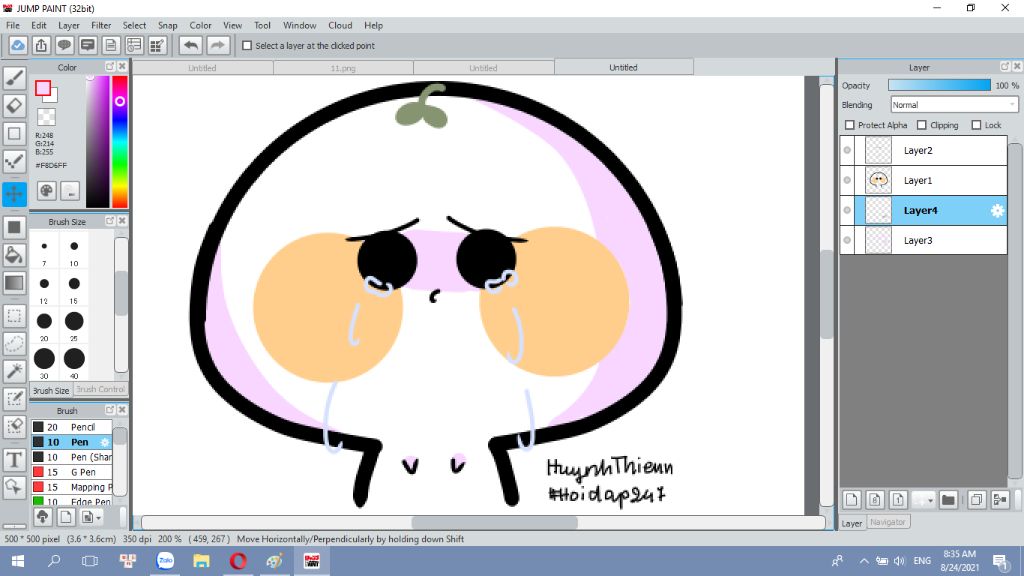Select the Eraser tool
The width and height of the screenshot is (1024, 576).
pos(14,106)
